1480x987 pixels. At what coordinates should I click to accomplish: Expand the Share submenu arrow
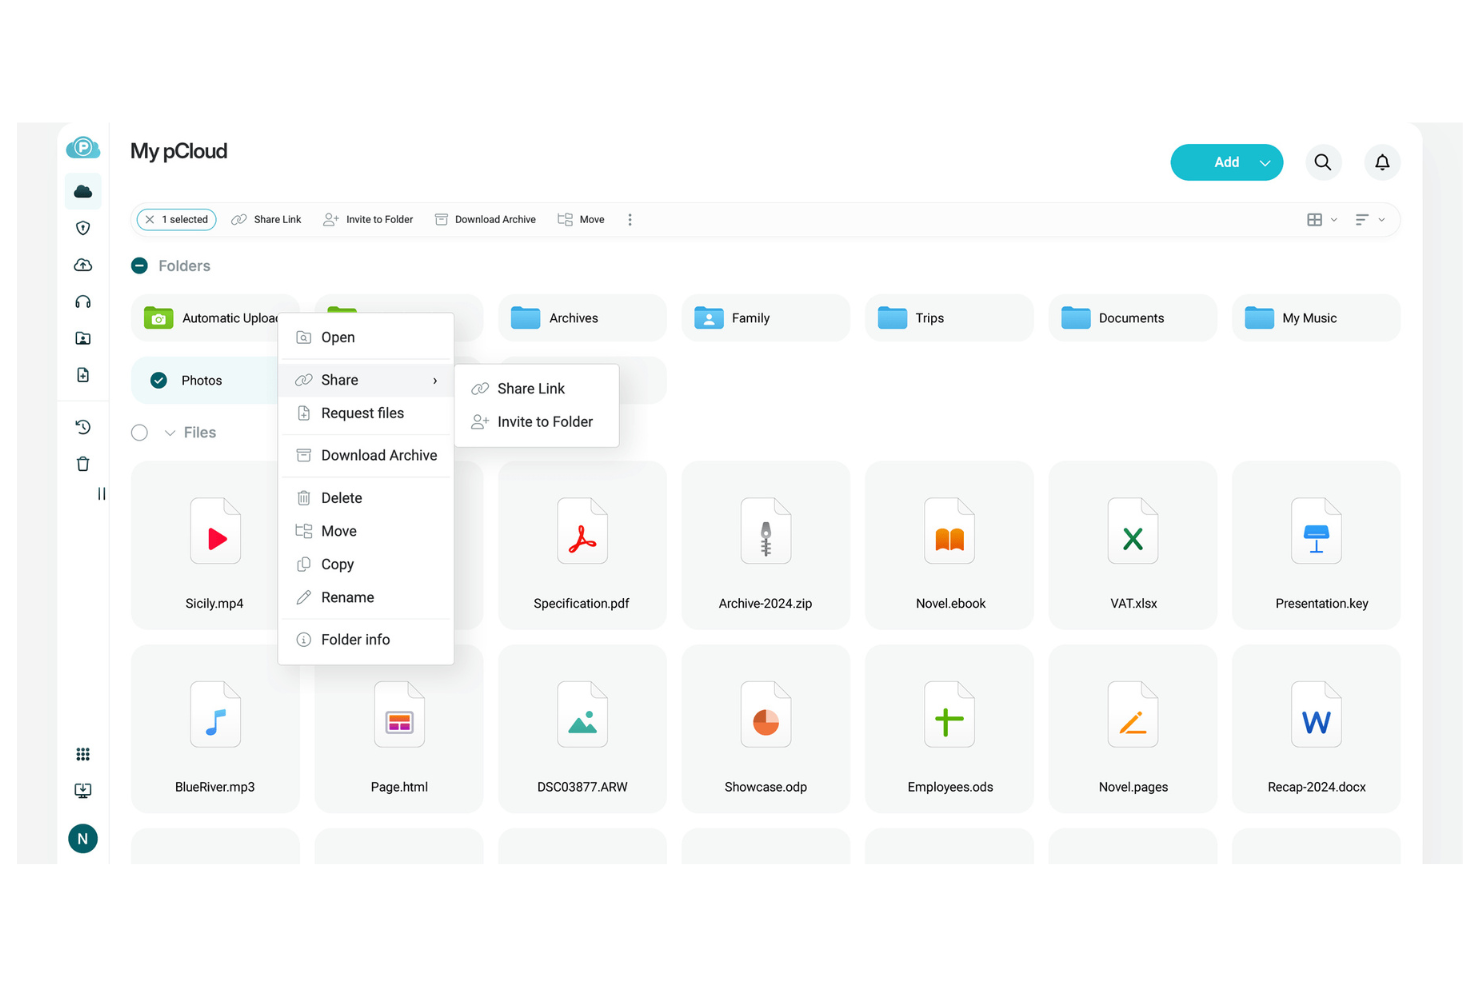pyautogui.click(x=435, y=381)
